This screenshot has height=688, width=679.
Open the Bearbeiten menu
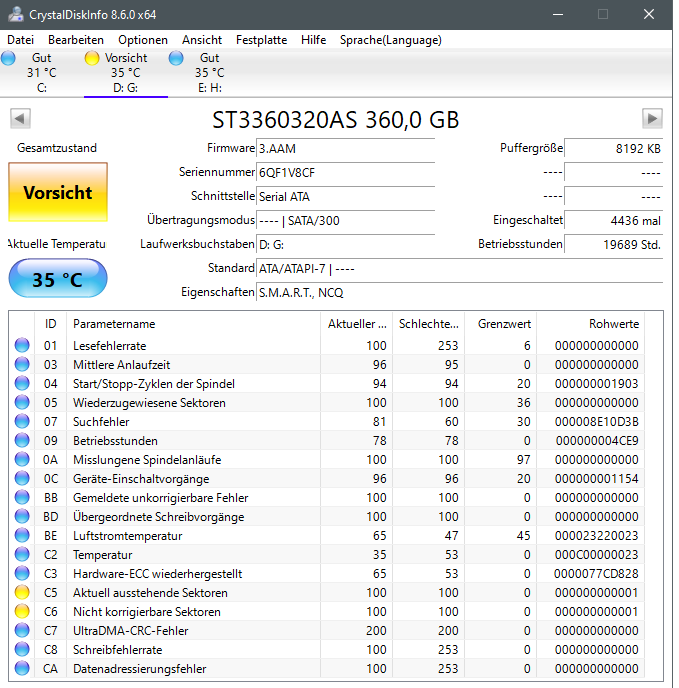click(x=76, y=40)
